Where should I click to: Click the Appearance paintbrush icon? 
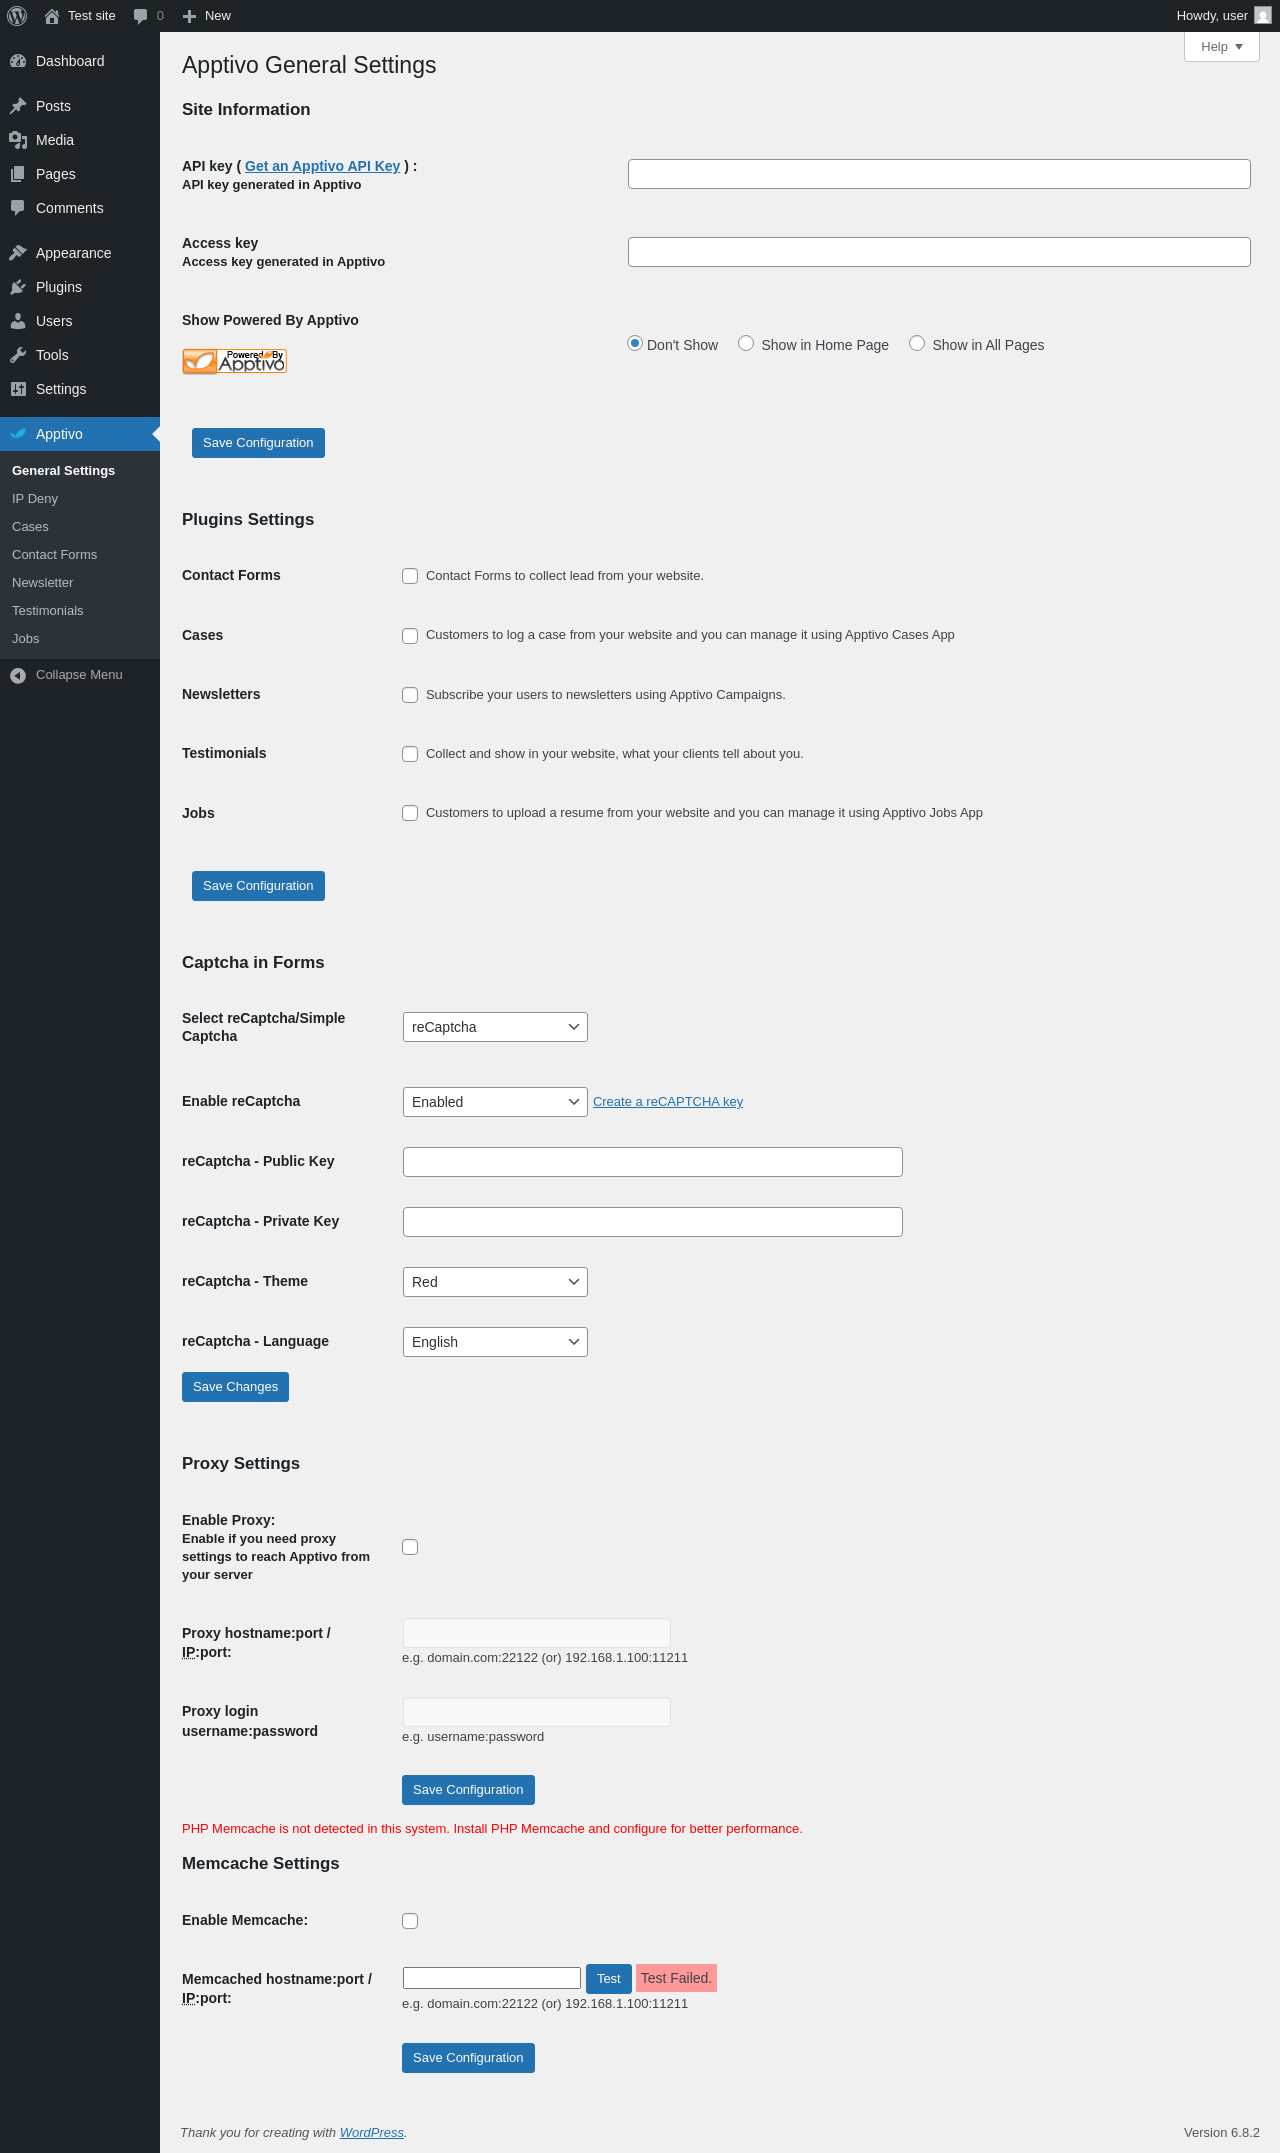(x=18, y=253)
